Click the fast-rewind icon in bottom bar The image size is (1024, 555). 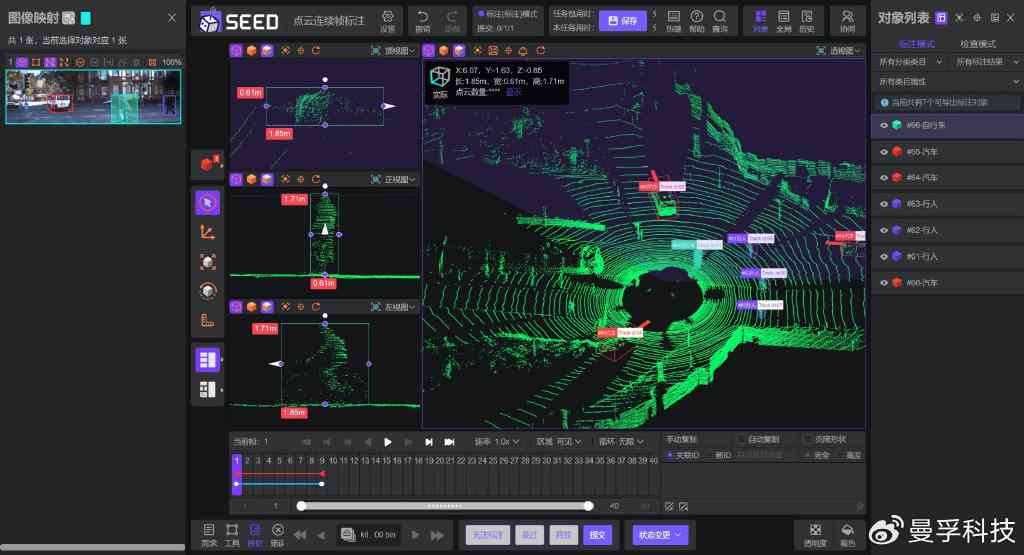point(300,535)
